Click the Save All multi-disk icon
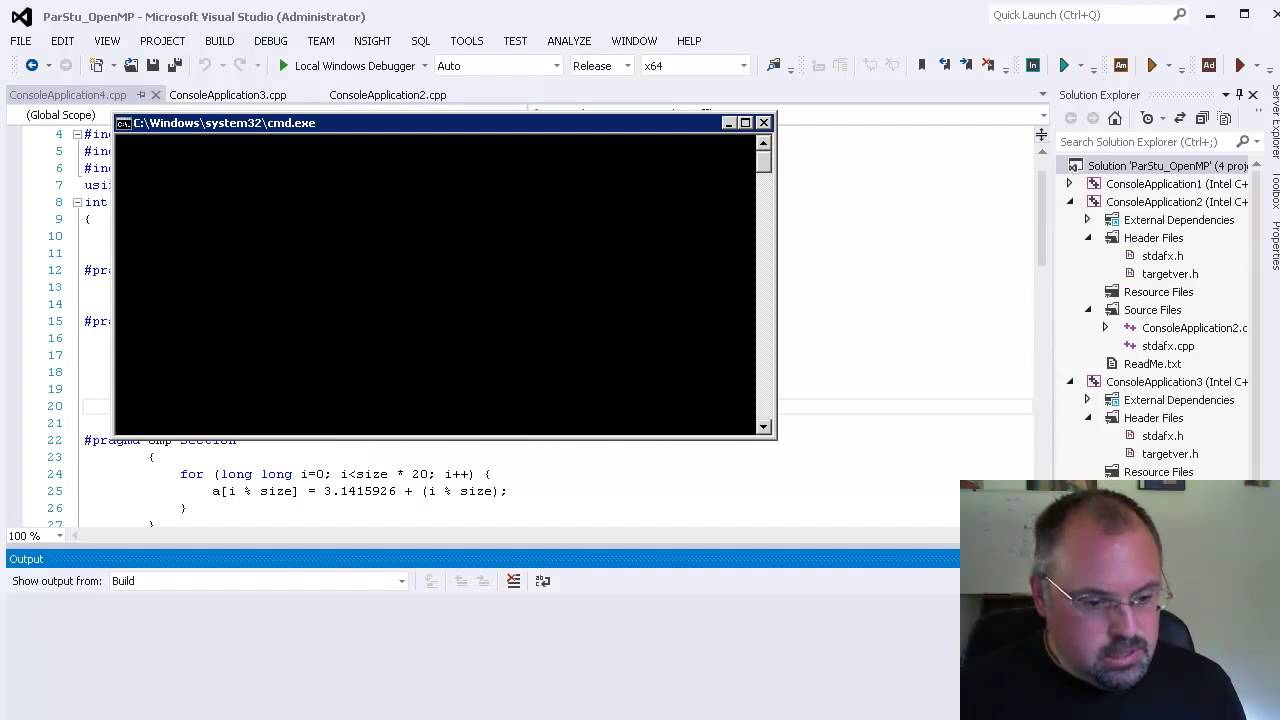Viewport: 1280px width, 720px height. 175,65
